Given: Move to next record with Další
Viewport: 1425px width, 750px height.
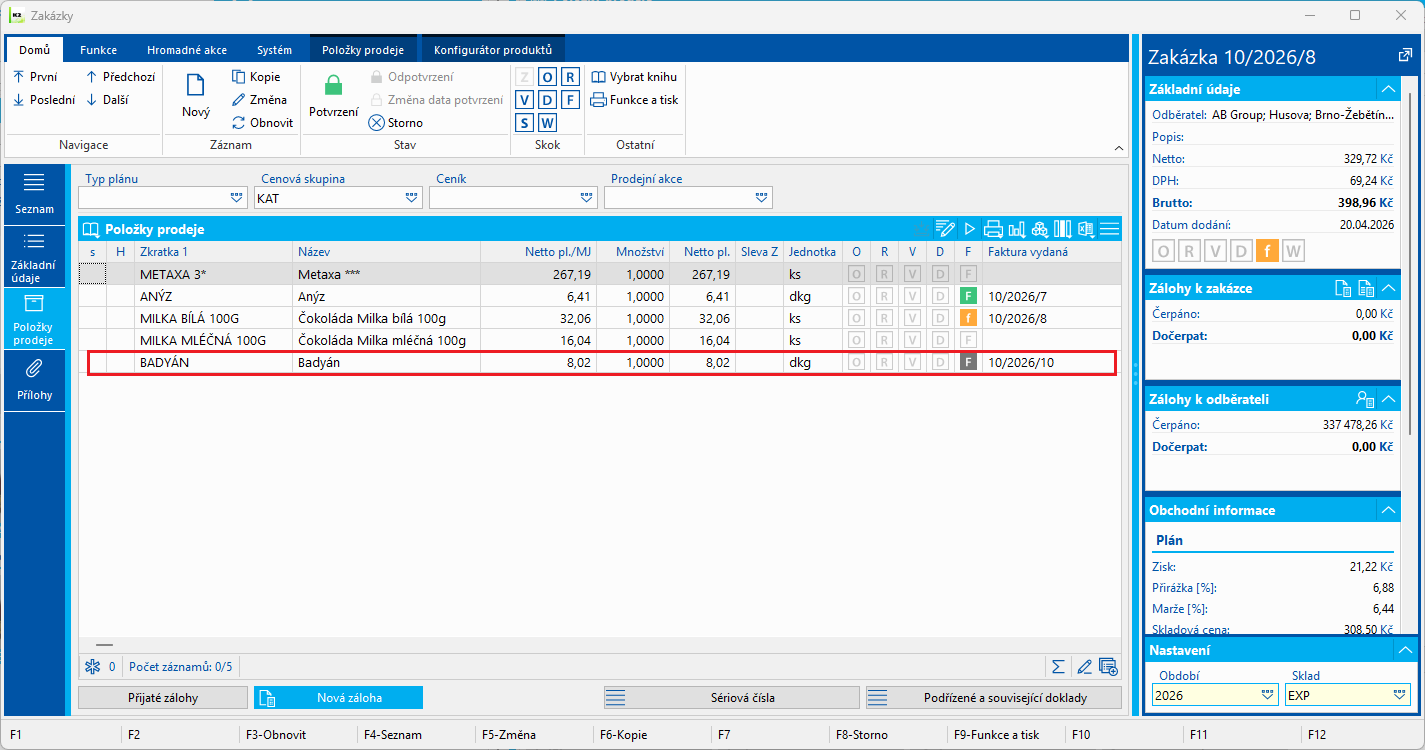Looking at the screenshot, I should coord(107,100).
